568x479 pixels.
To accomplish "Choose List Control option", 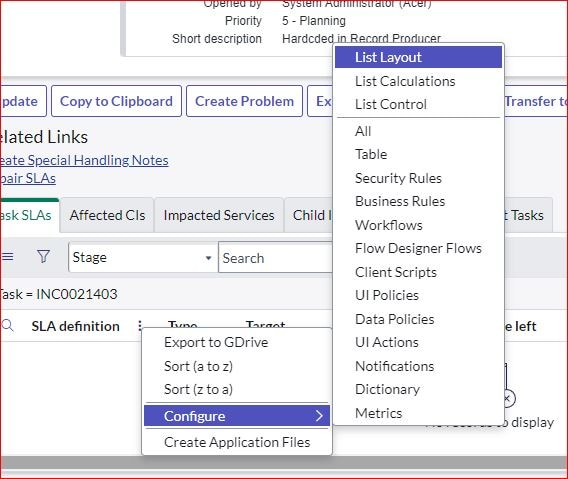I will coord(390,105).
